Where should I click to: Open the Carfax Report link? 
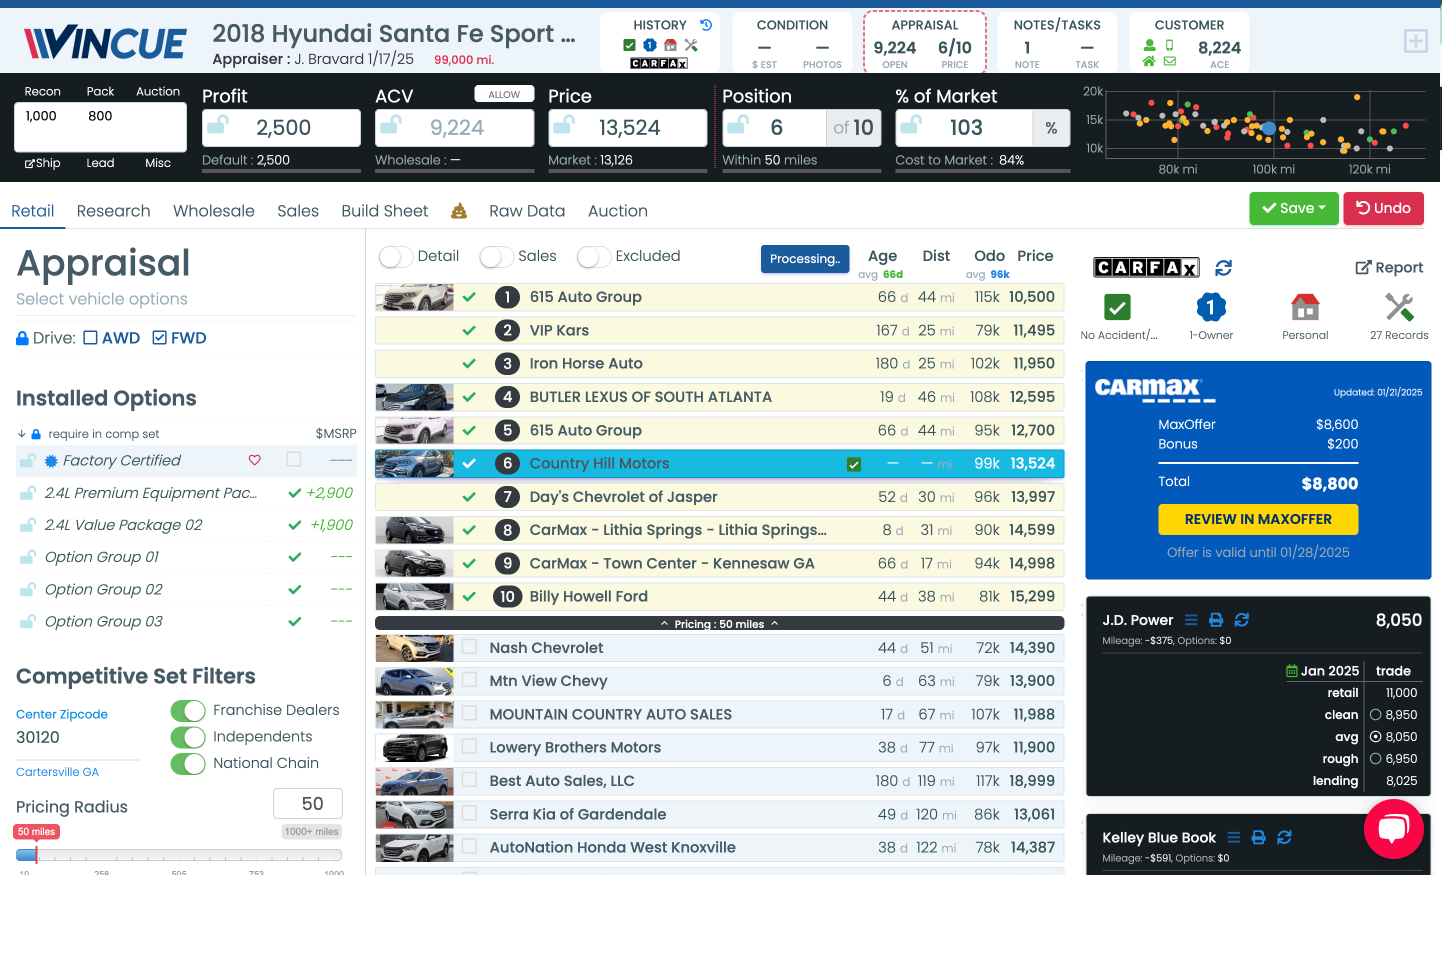tap(1389, 267)
